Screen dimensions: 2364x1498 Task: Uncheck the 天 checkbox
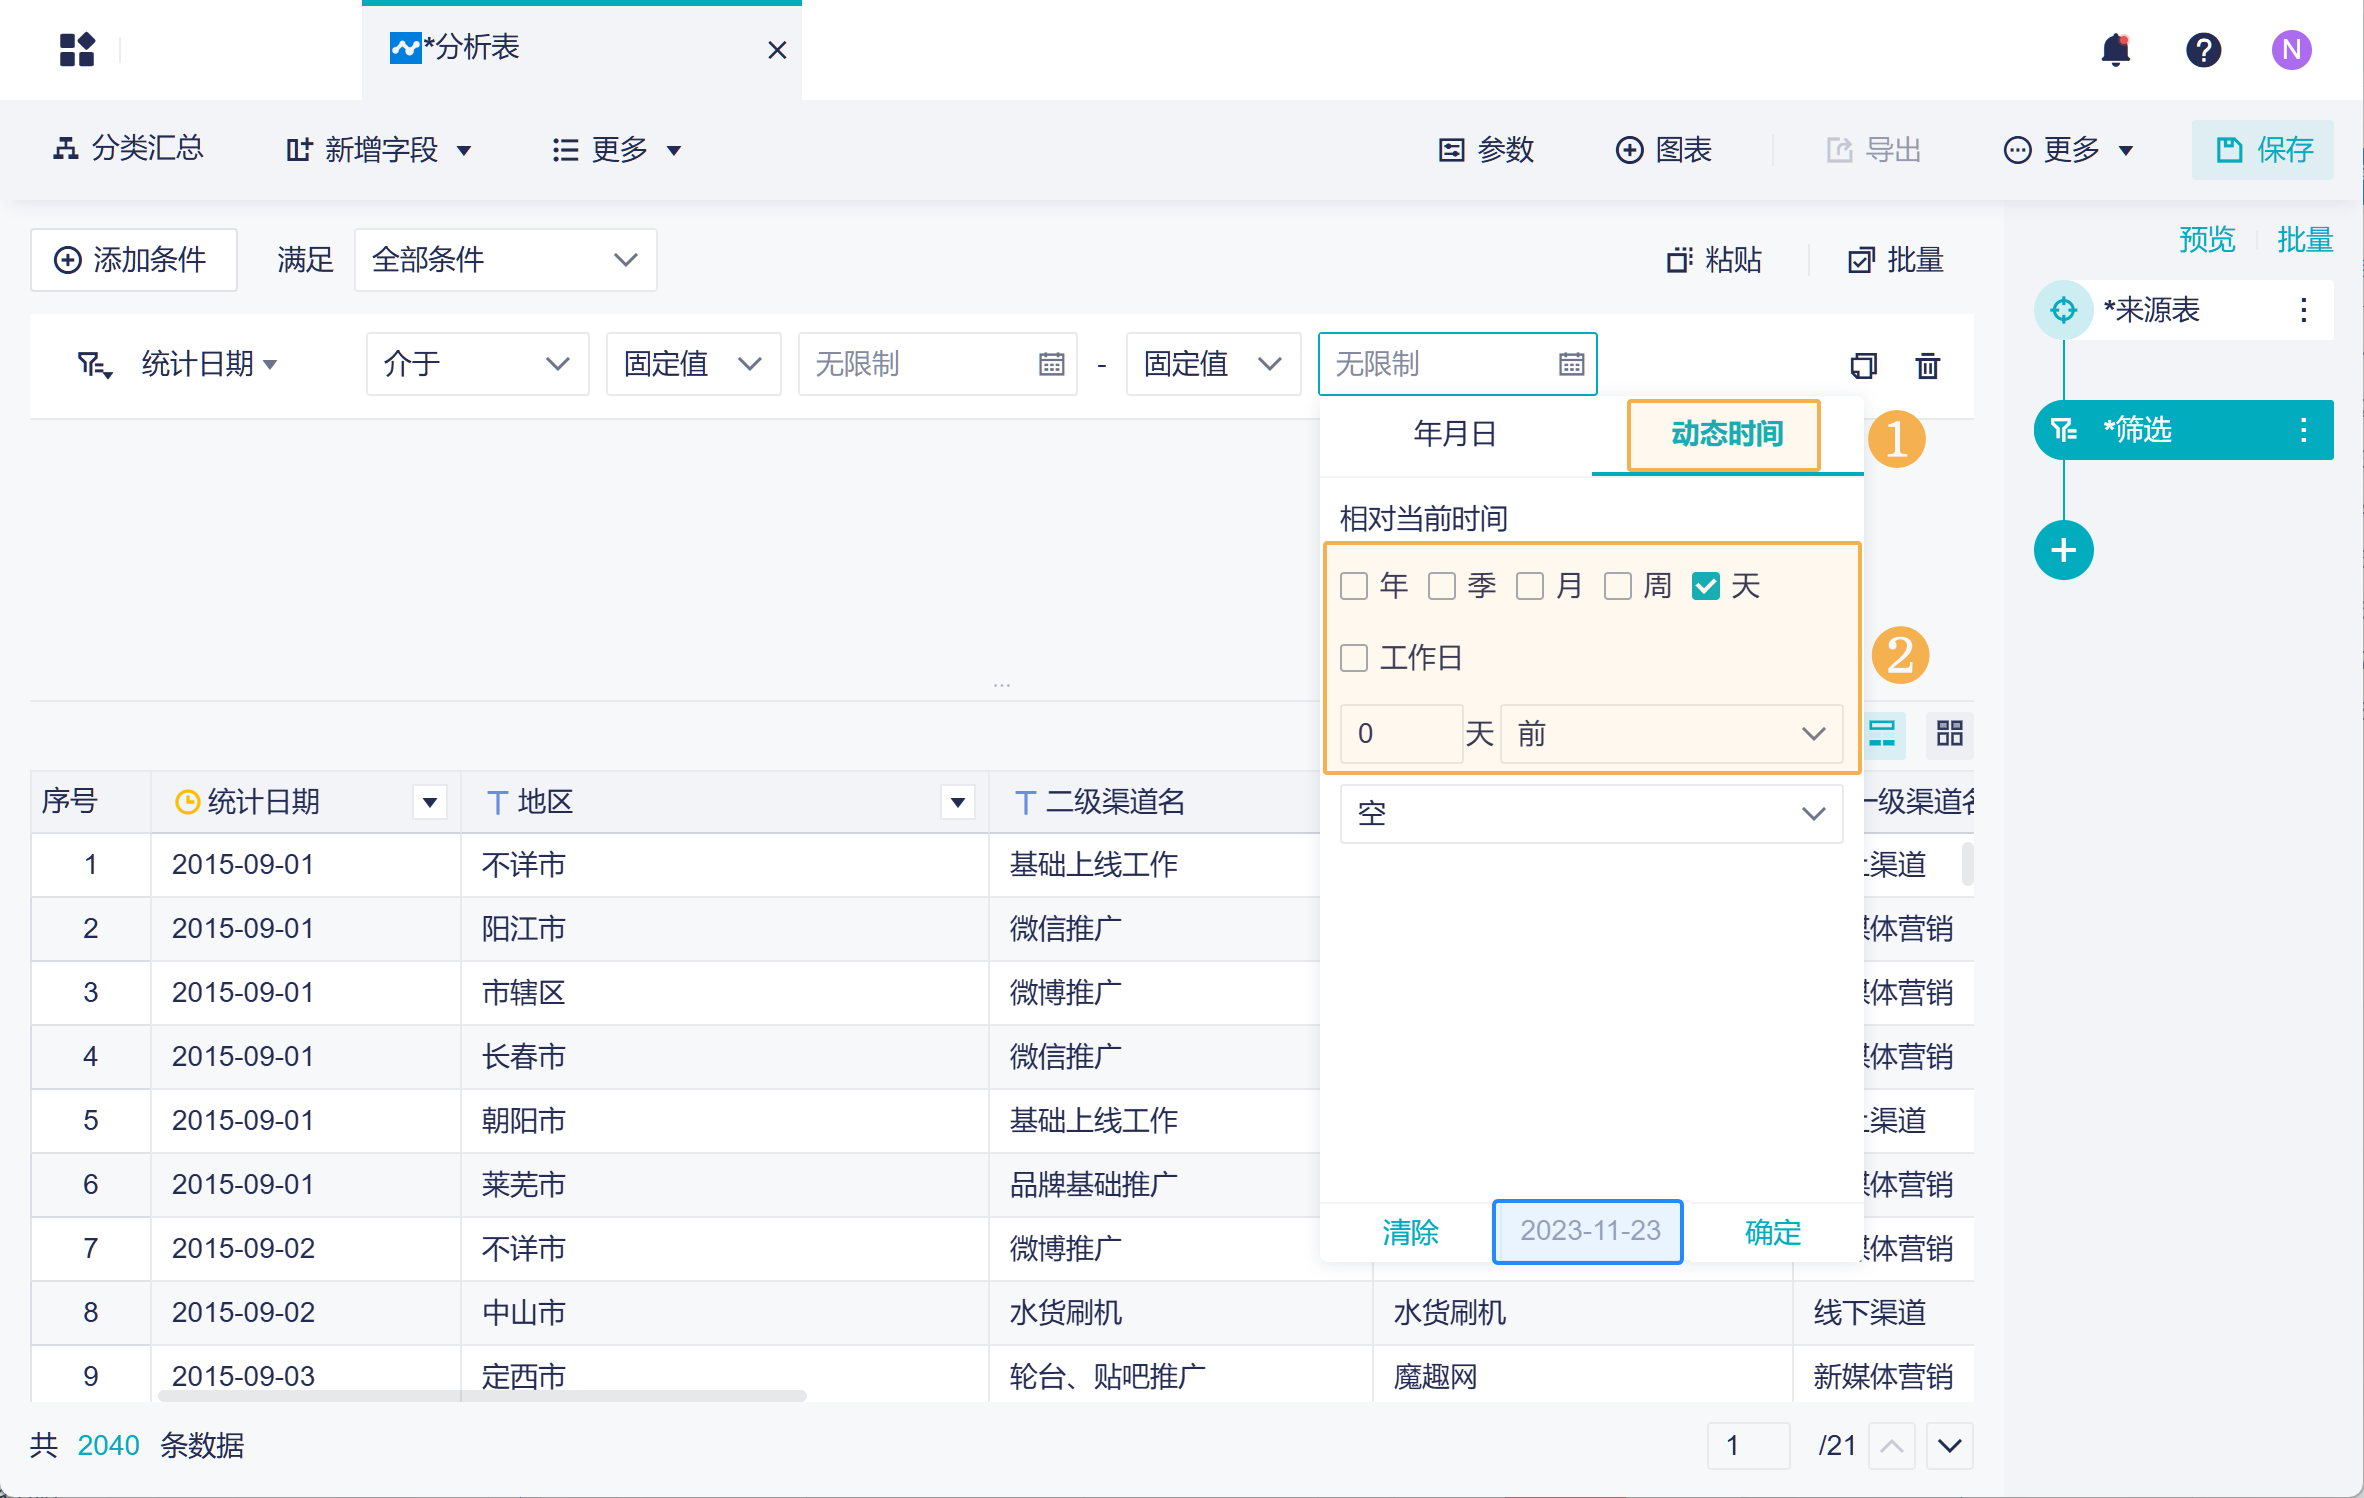click(1706, 586)
